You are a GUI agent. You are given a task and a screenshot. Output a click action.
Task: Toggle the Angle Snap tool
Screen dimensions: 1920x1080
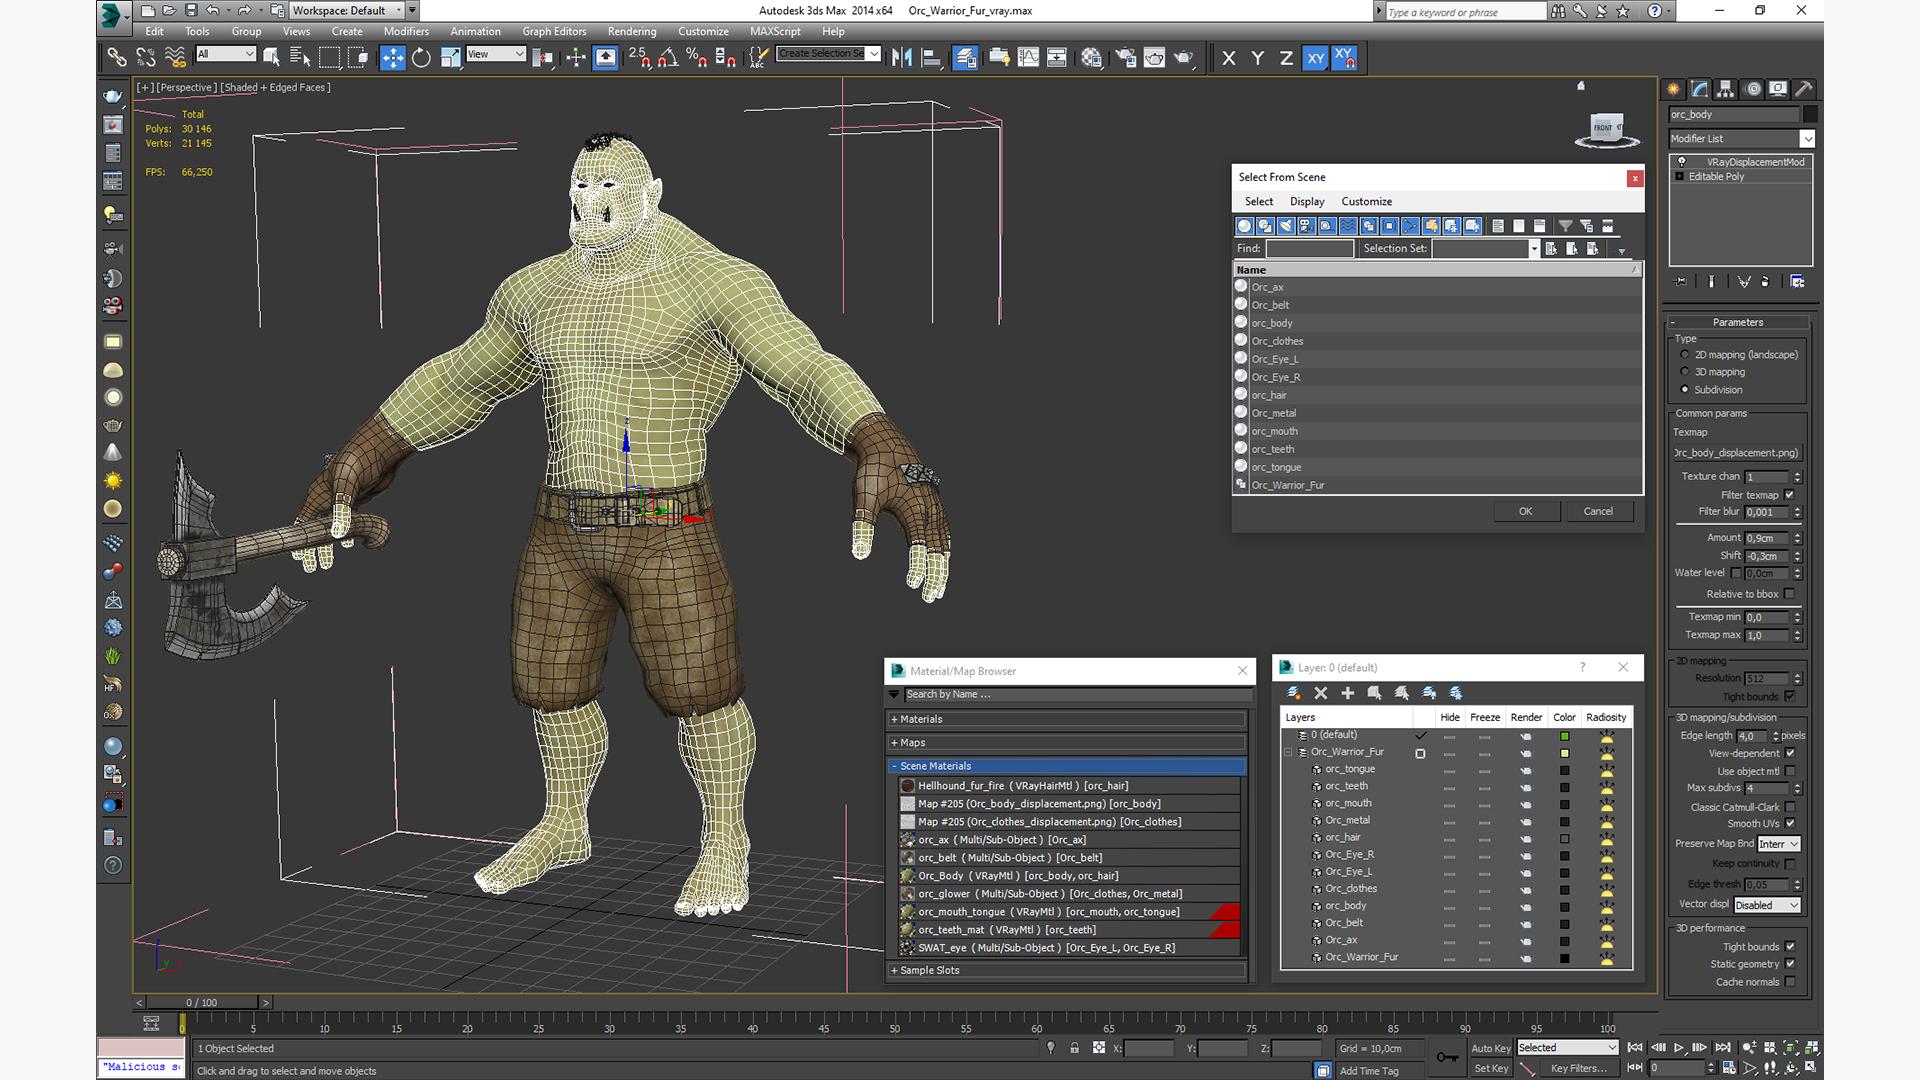[668, 58]
